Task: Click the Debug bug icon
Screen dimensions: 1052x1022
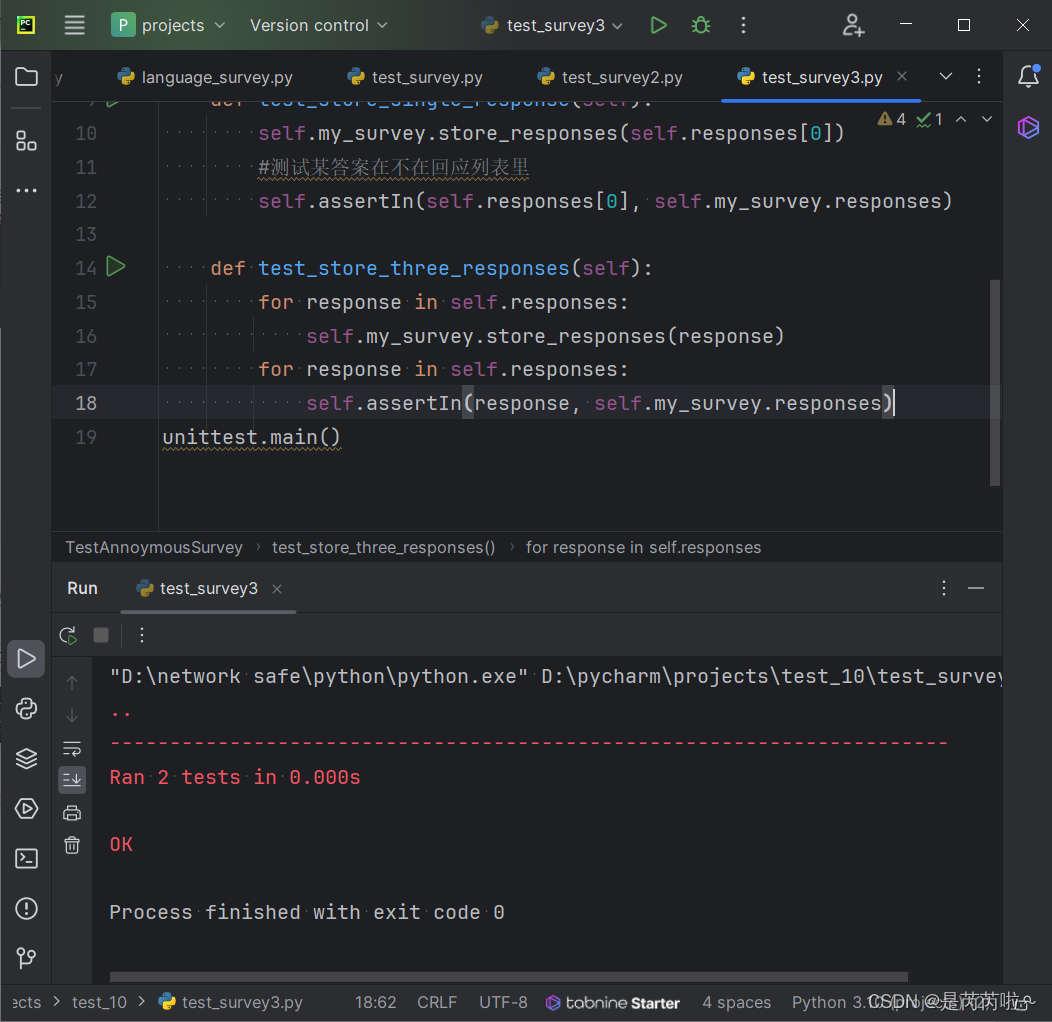Action: (x=701, y=25)
